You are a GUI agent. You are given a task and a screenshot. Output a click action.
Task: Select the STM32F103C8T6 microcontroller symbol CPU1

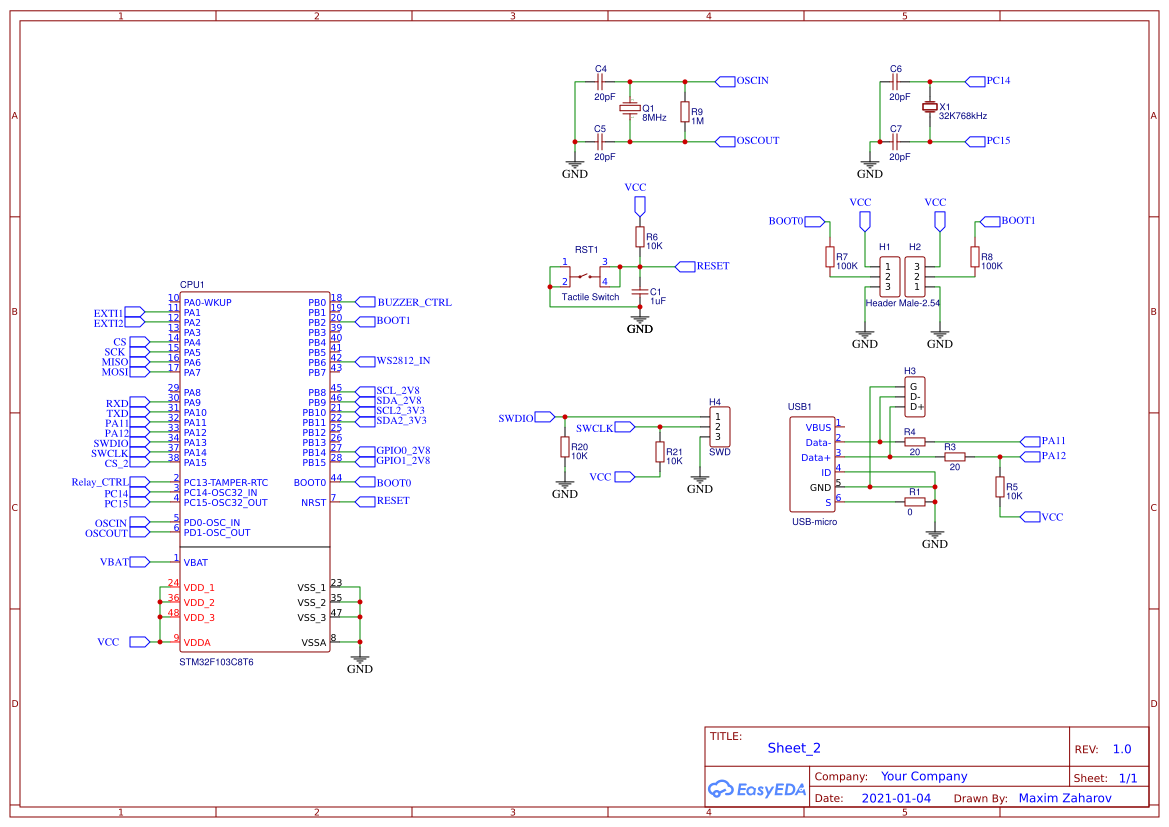pos(255,470)
